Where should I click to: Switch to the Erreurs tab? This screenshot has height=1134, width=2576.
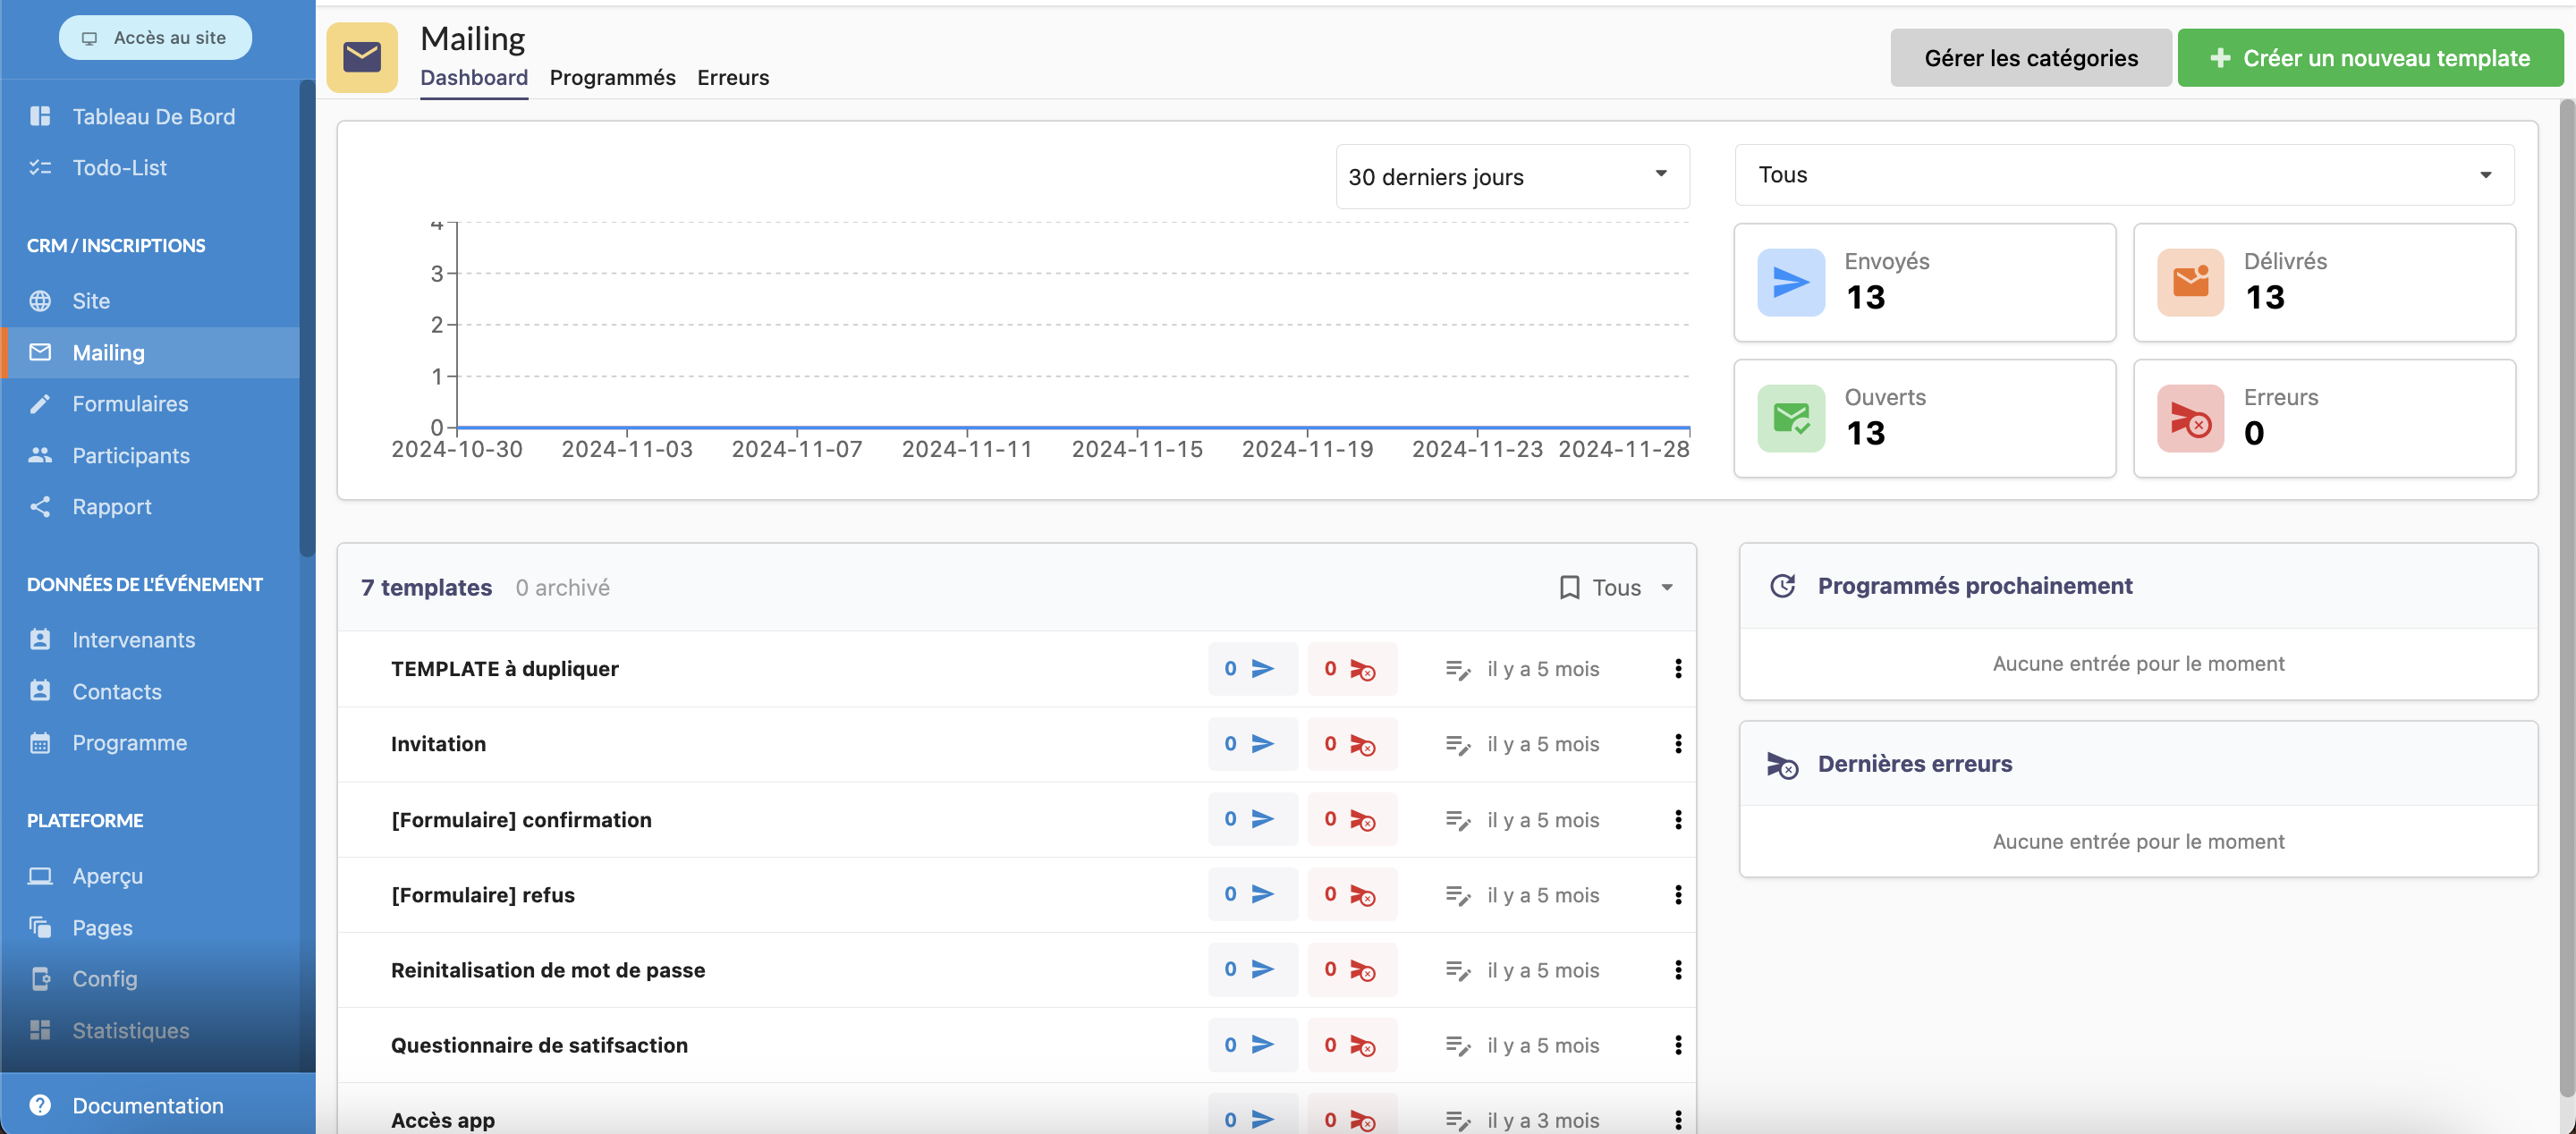click(732, 78)
